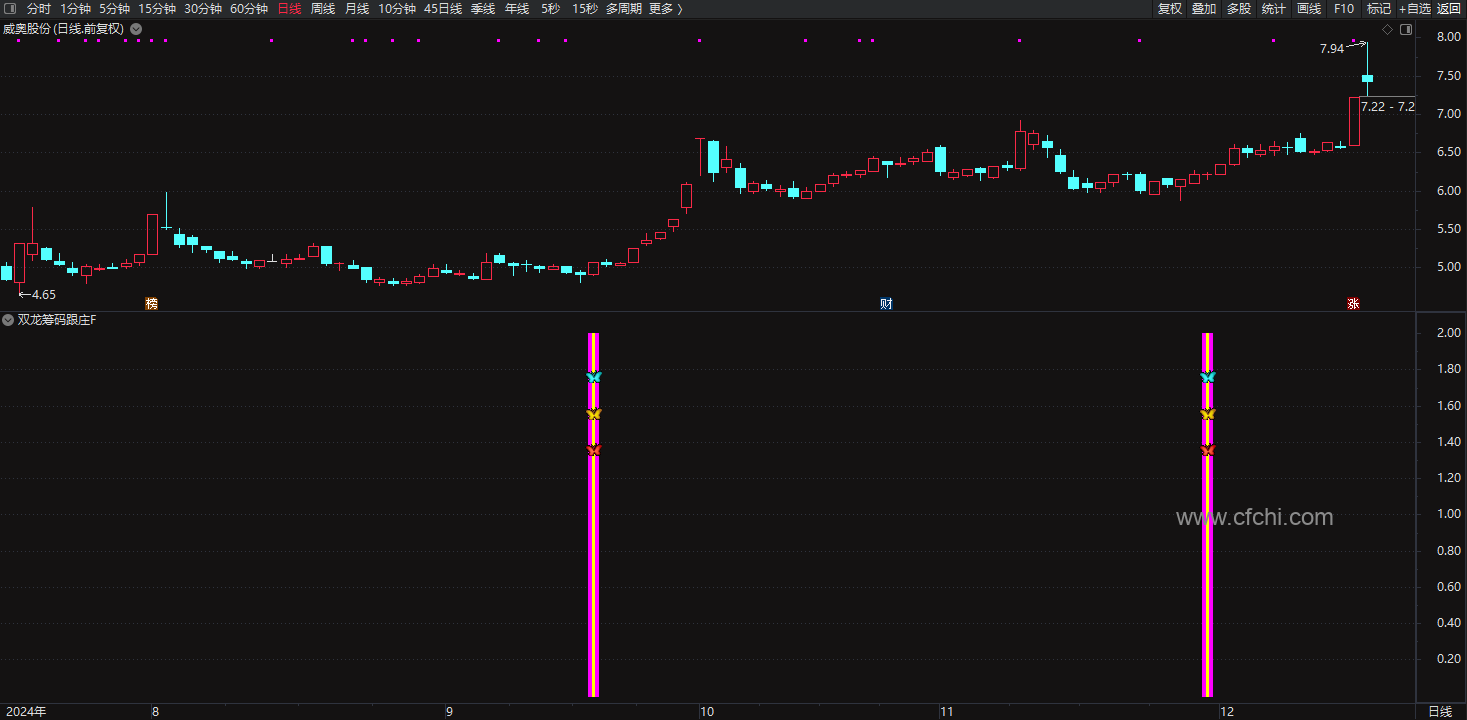The image size is (1467, 720).
Task: Open the 更多 periods menu
Action: point(665,9)
